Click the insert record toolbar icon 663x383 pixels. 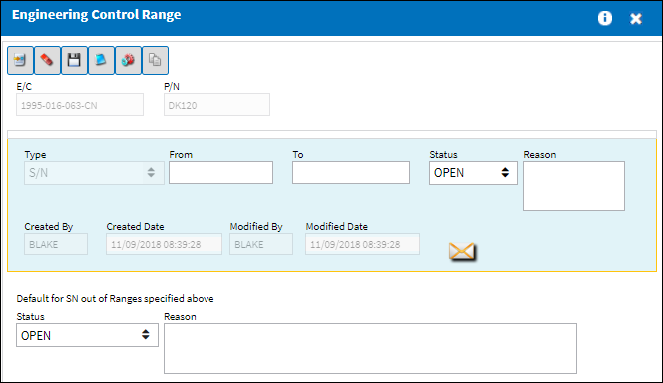point(20,60)
